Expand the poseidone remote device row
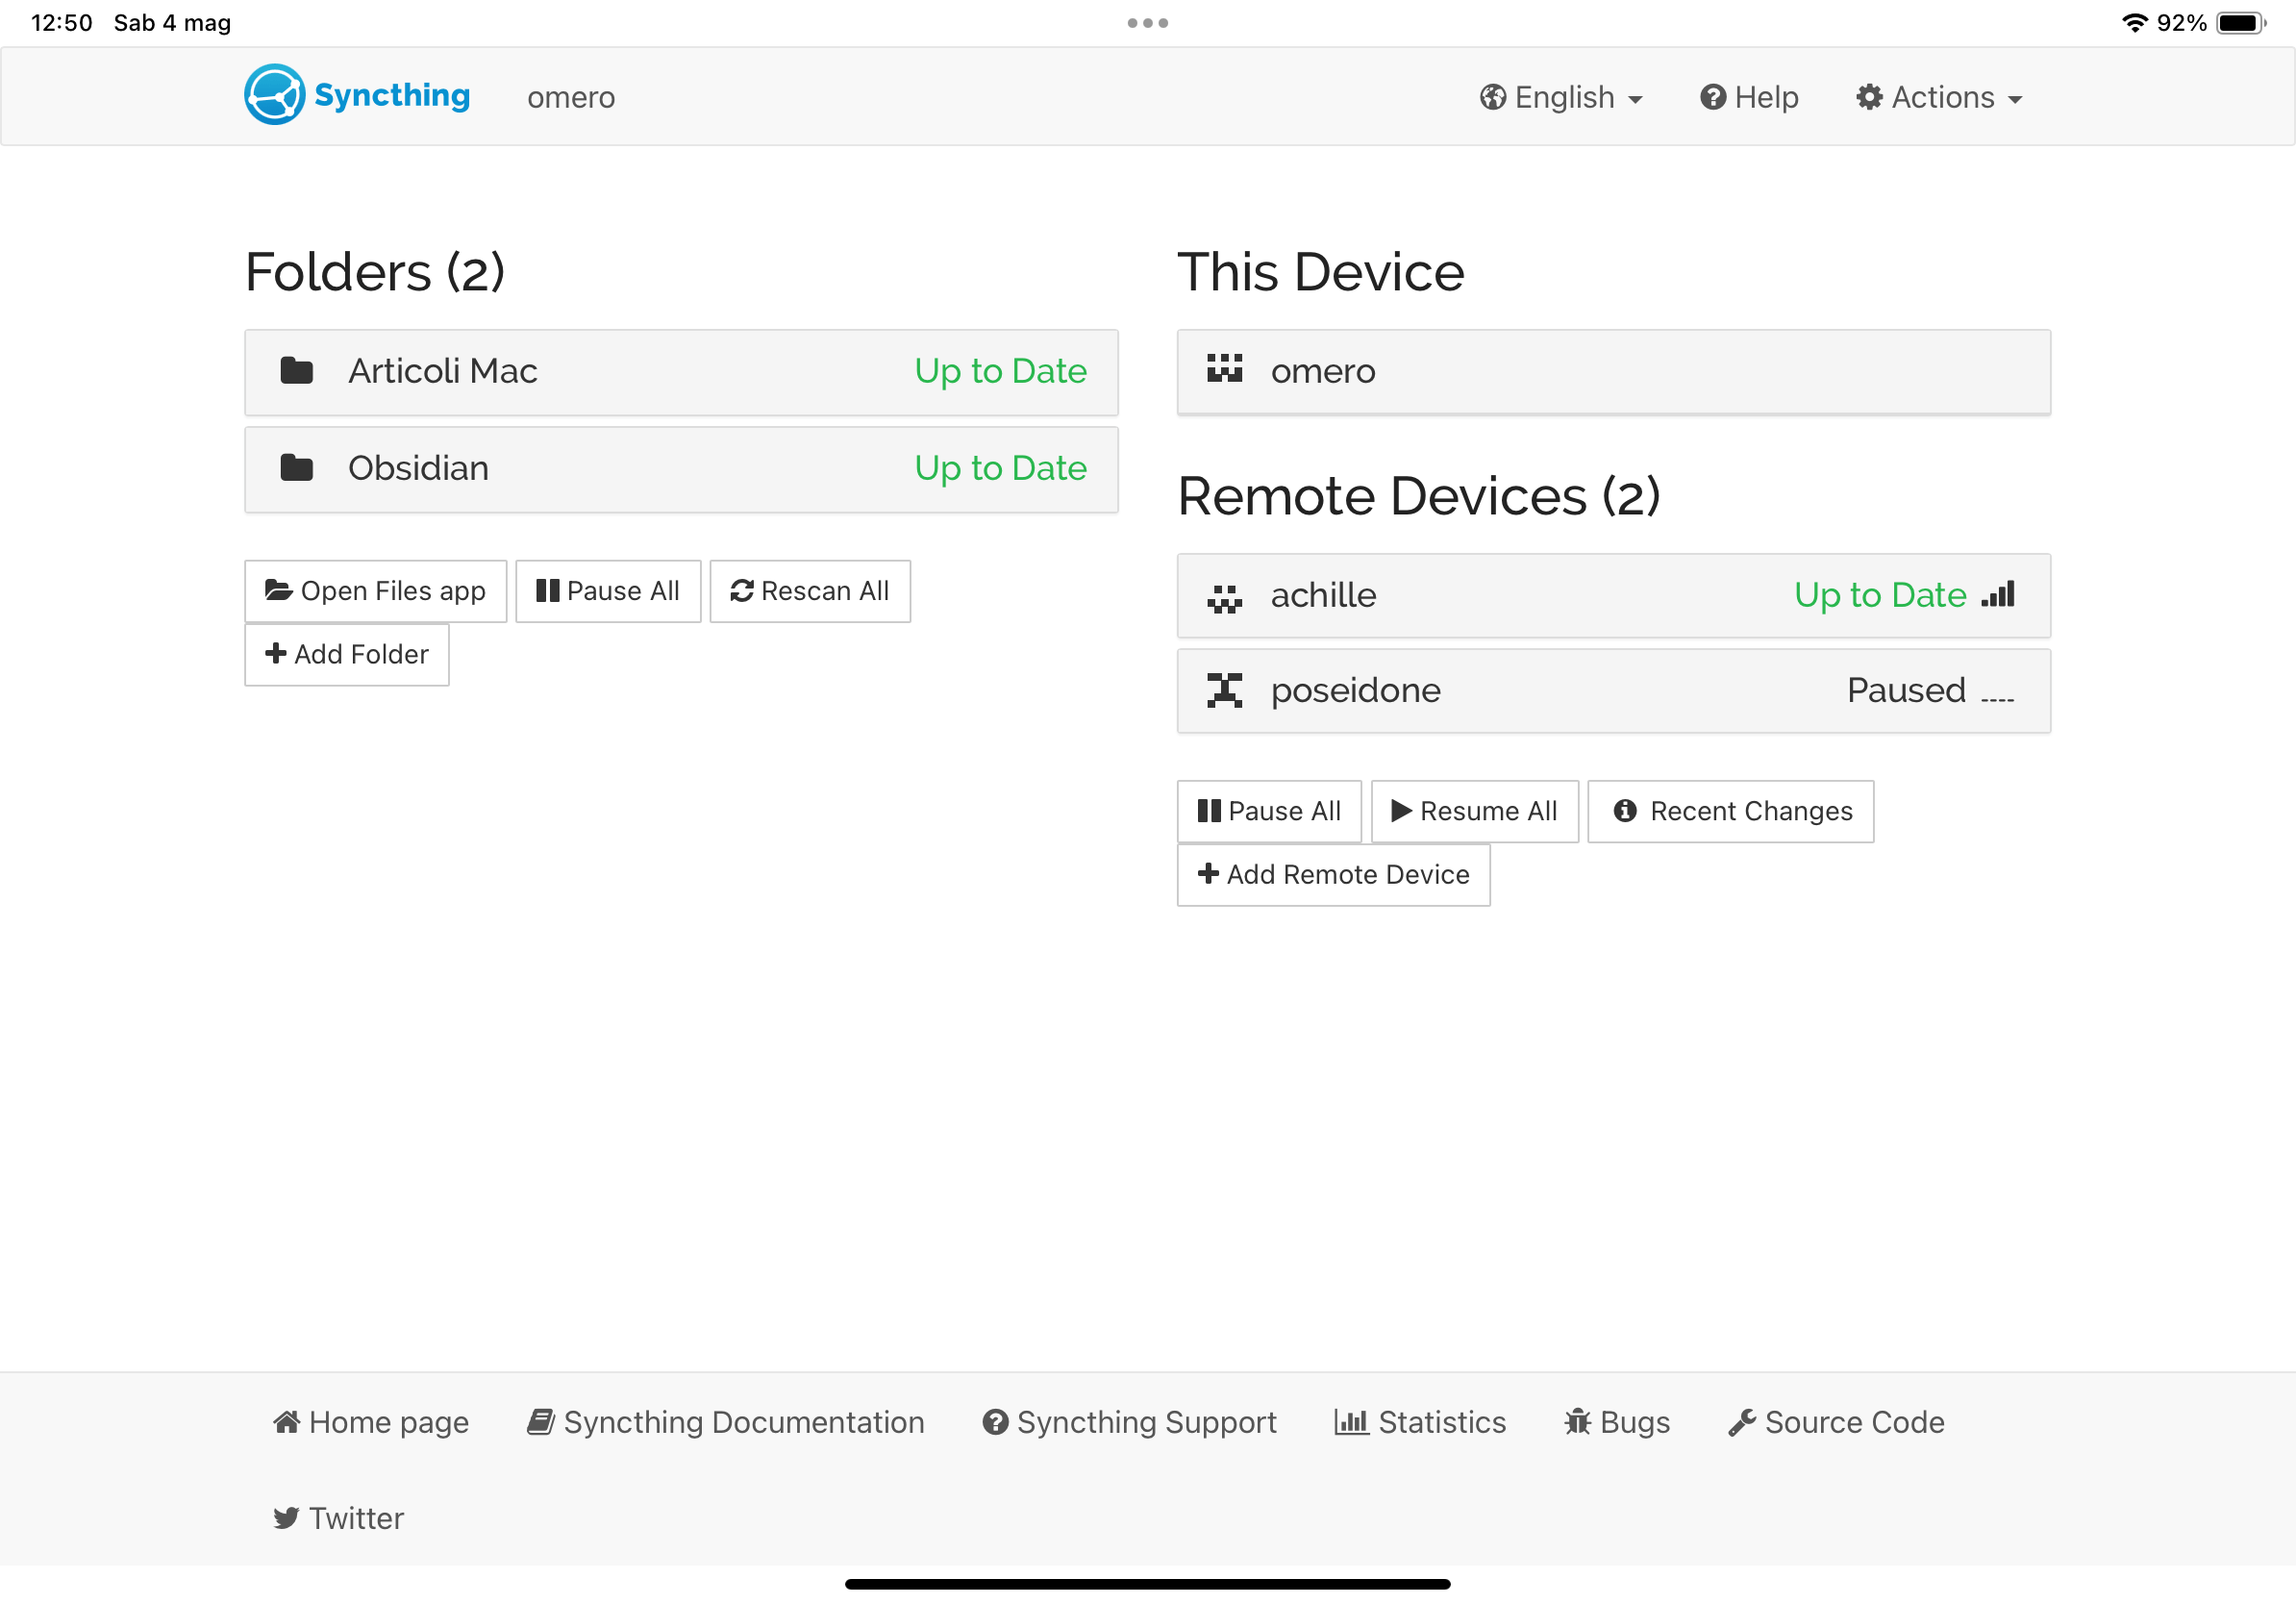This screenshot has height=1604, width=2296. (1612, 690)
